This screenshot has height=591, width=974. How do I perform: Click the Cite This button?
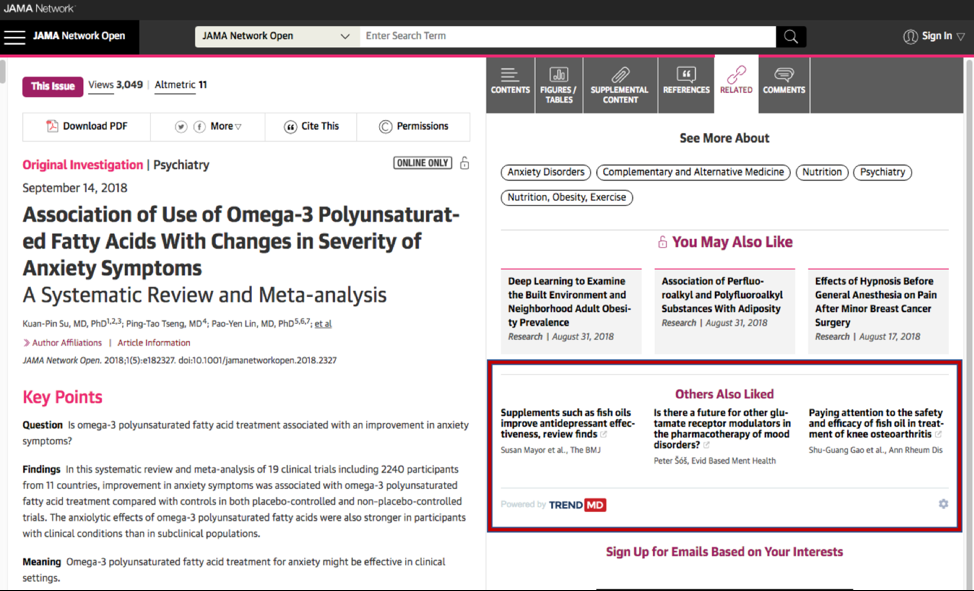point(311,127)
